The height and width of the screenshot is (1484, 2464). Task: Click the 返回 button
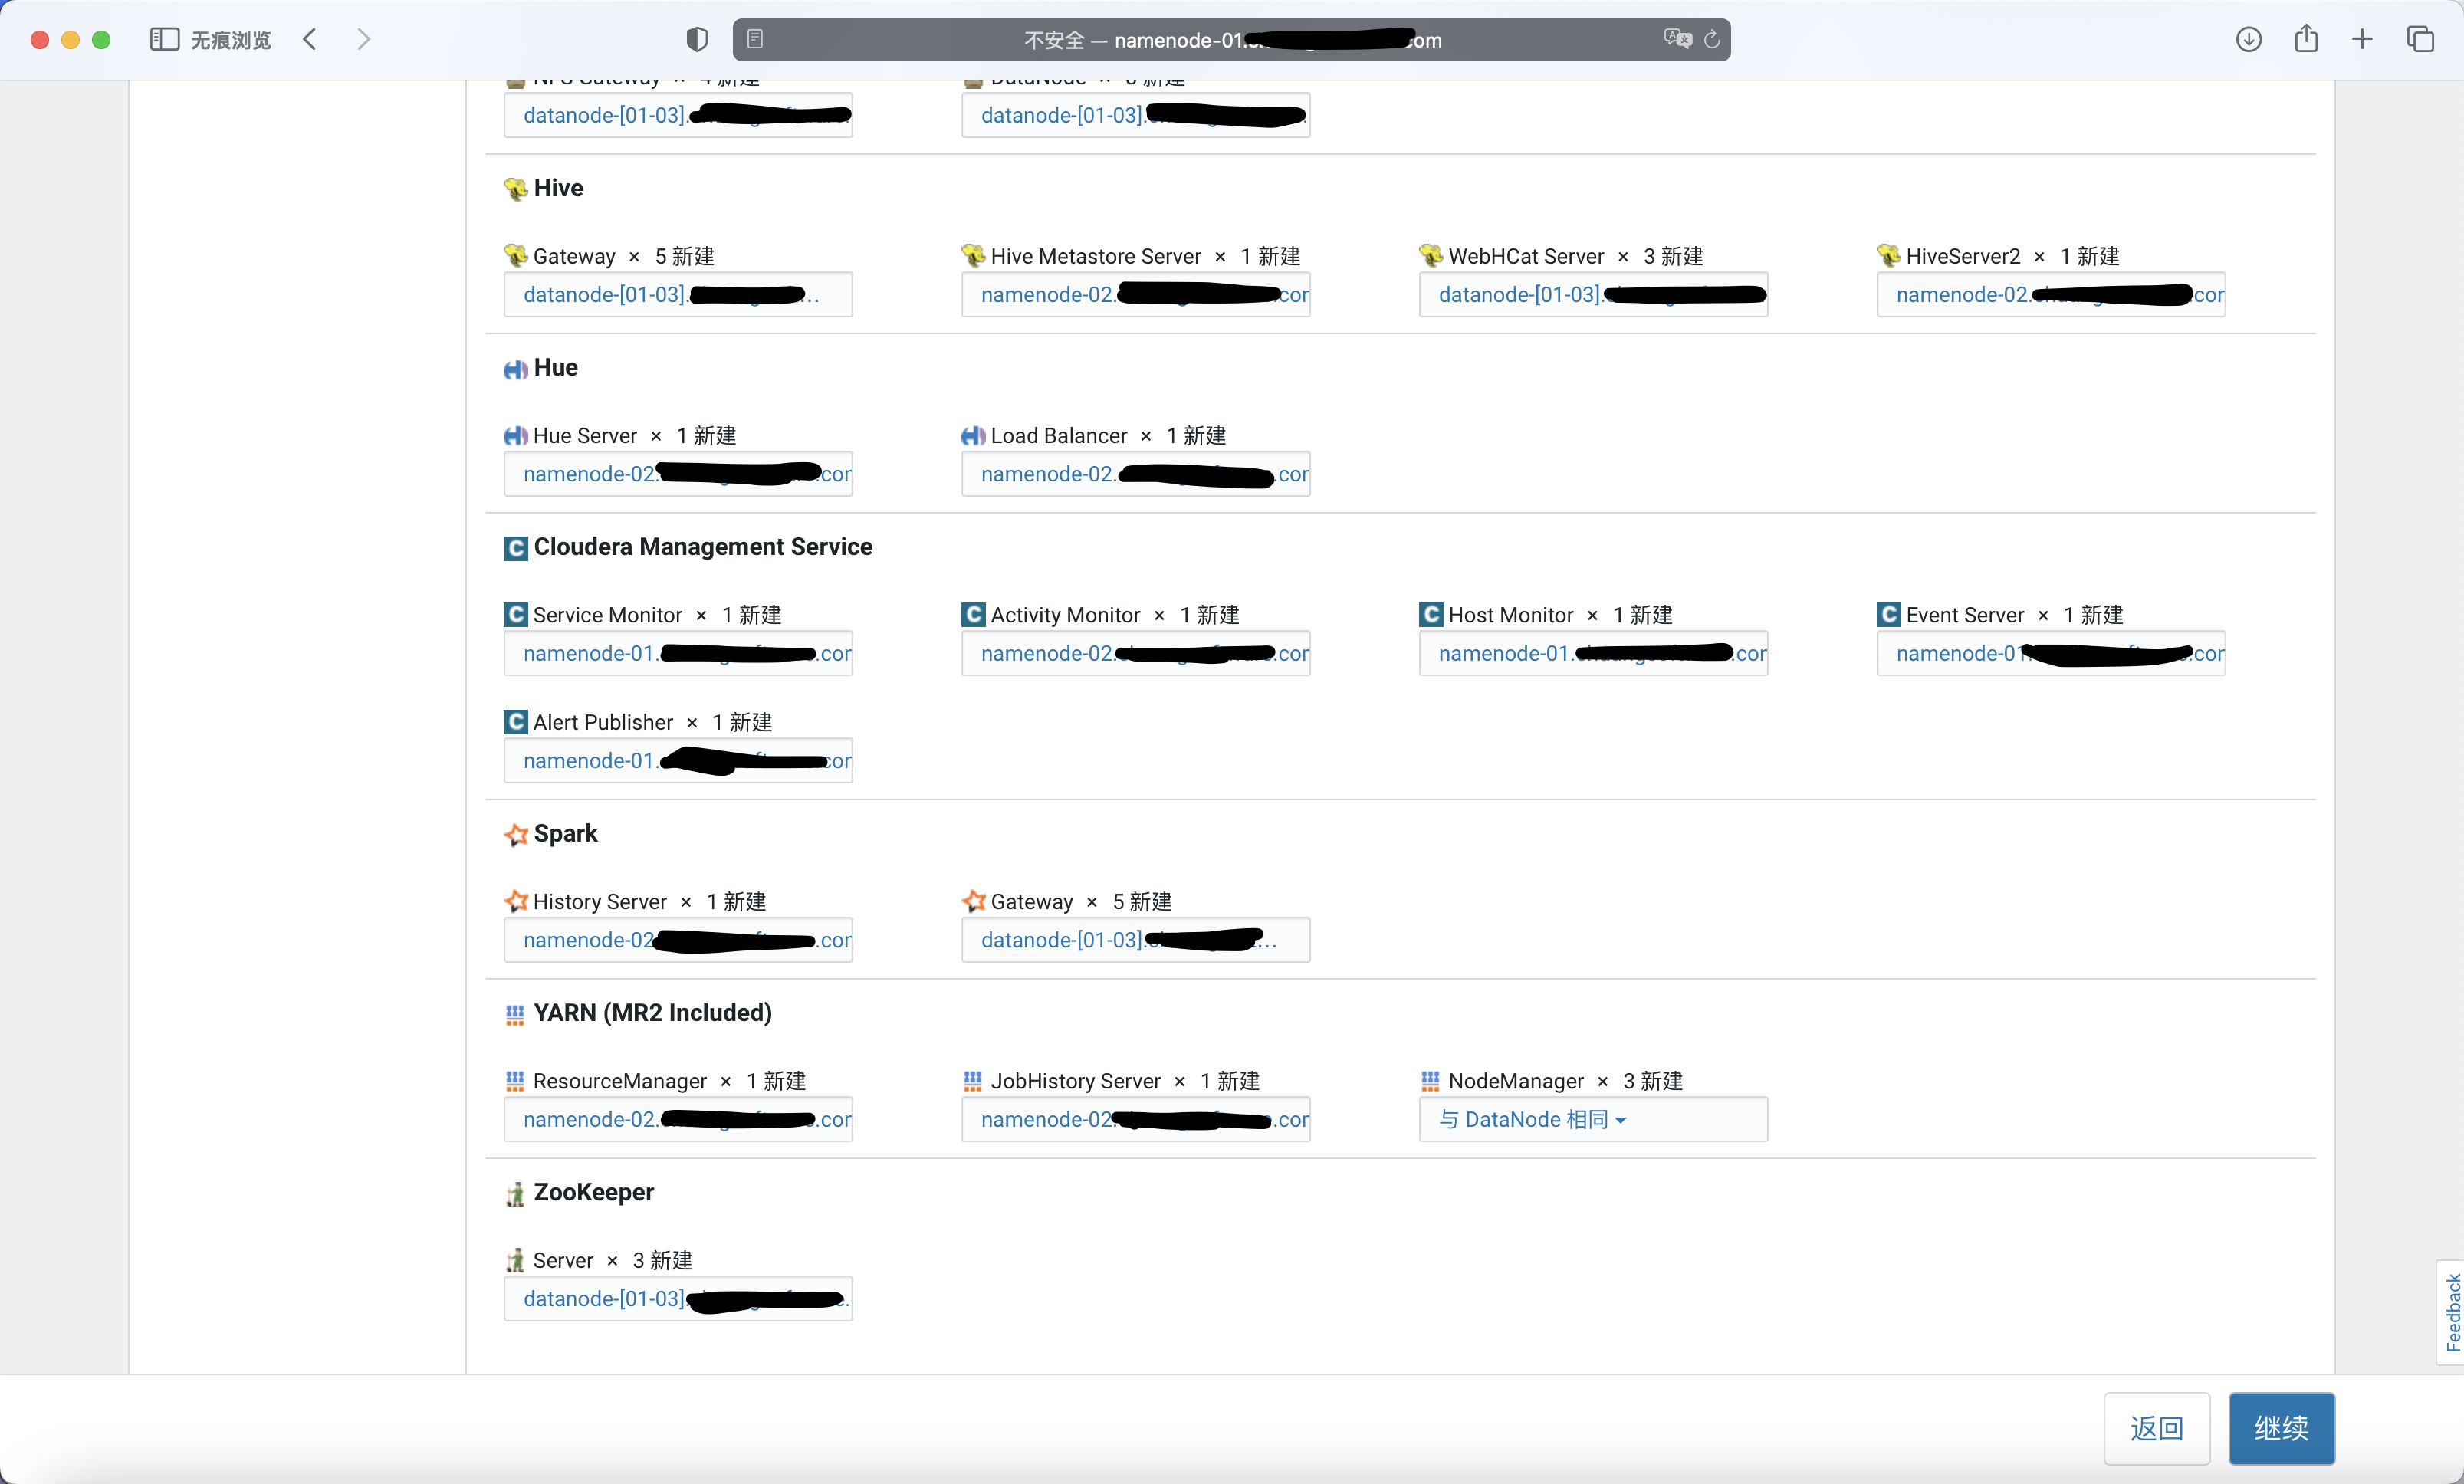pos(2156,1428)
